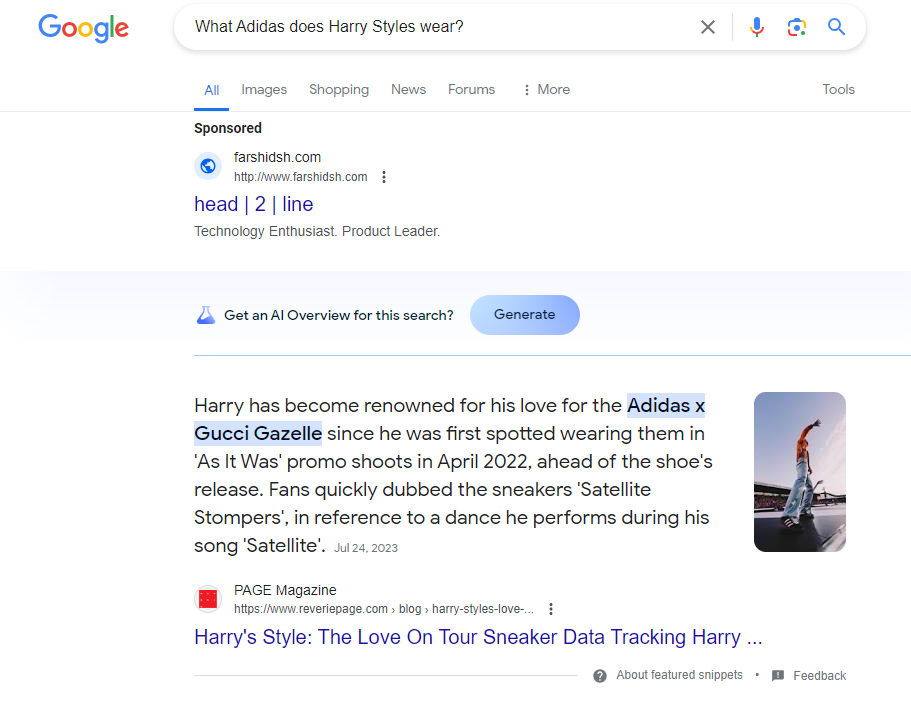Click the AI Overview flask icon

coord(205,315)
